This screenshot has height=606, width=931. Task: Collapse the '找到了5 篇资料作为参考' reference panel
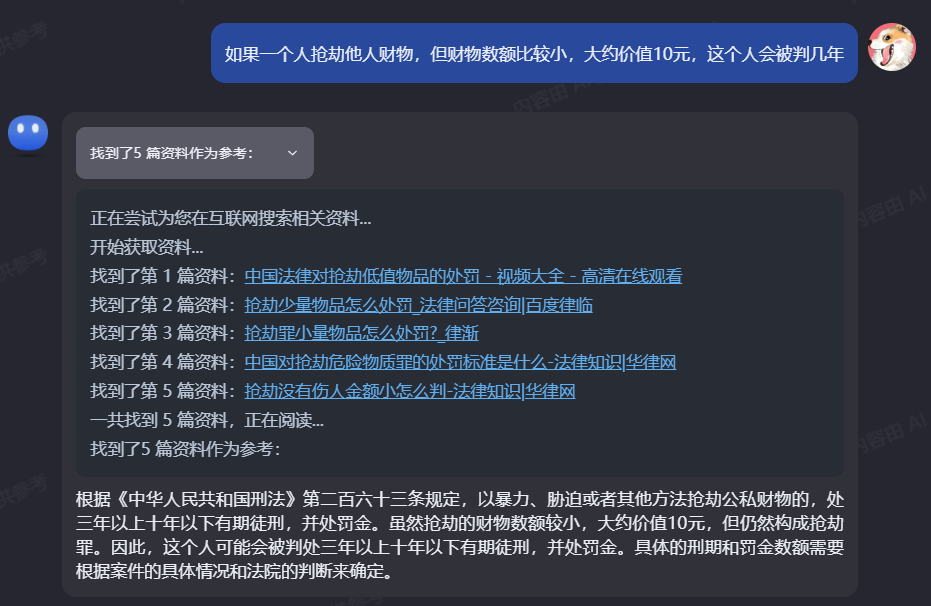click(x=195, y=153)
